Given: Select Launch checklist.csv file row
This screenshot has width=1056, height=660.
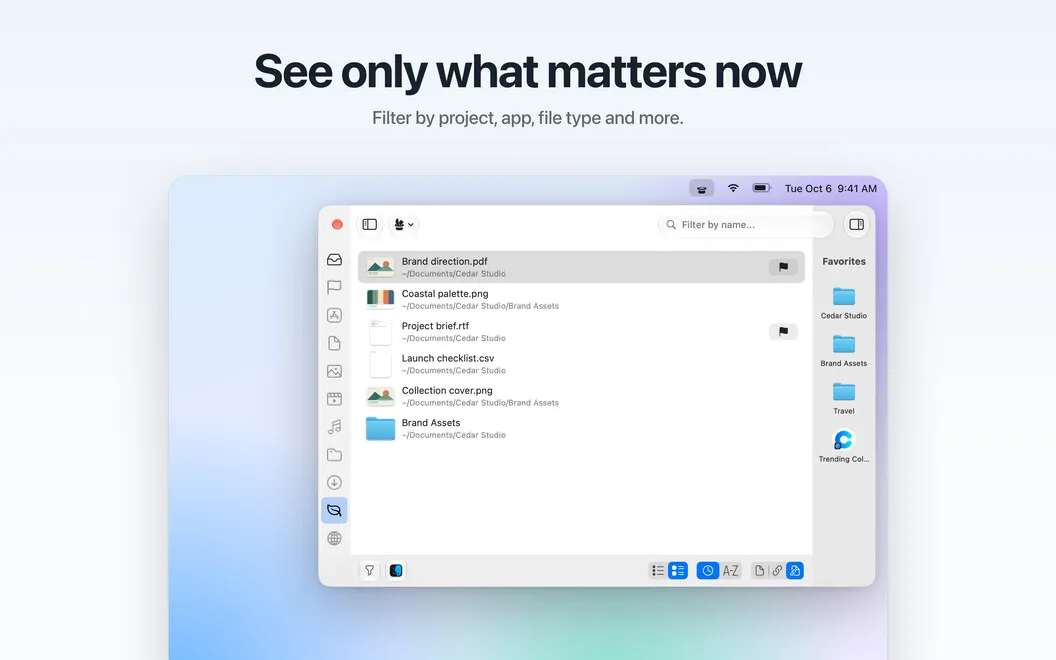Looking at the screenshot, I should coord(581,364).
